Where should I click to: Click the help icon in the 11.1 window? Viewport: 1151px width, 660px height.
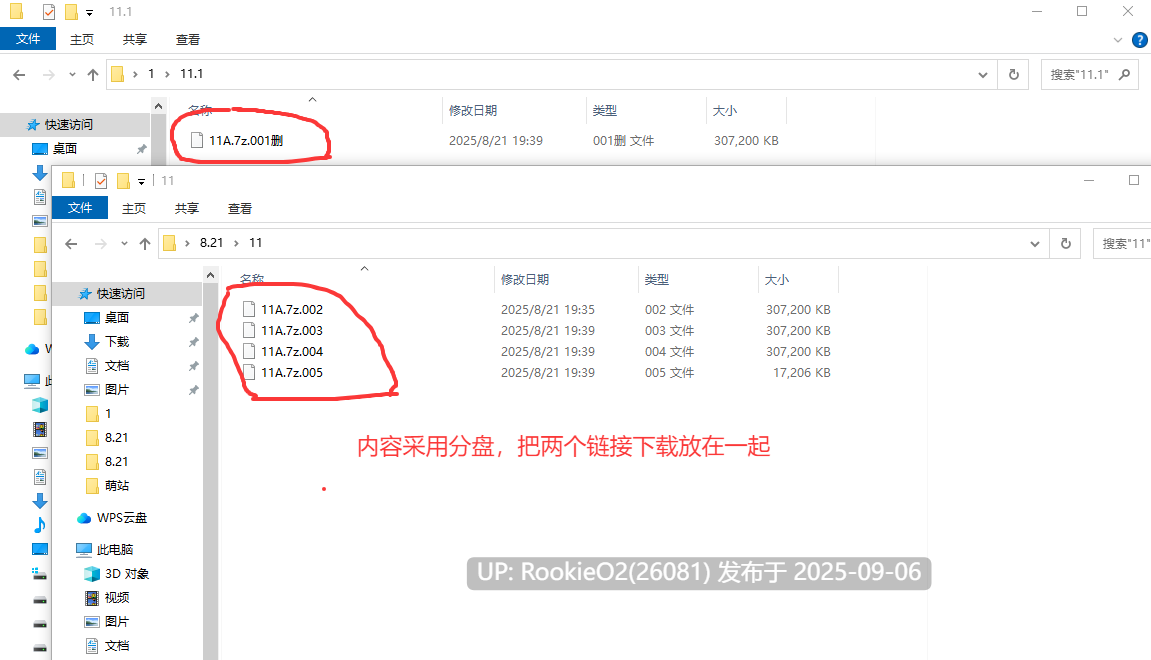[1140, 40]
